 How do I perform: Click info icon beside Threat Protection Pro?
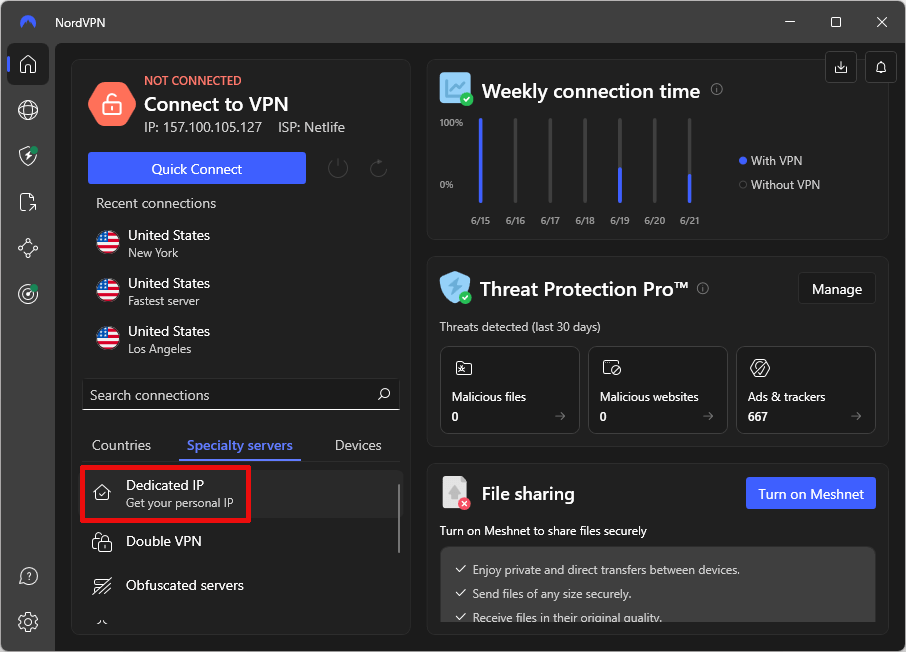[703, 288]
